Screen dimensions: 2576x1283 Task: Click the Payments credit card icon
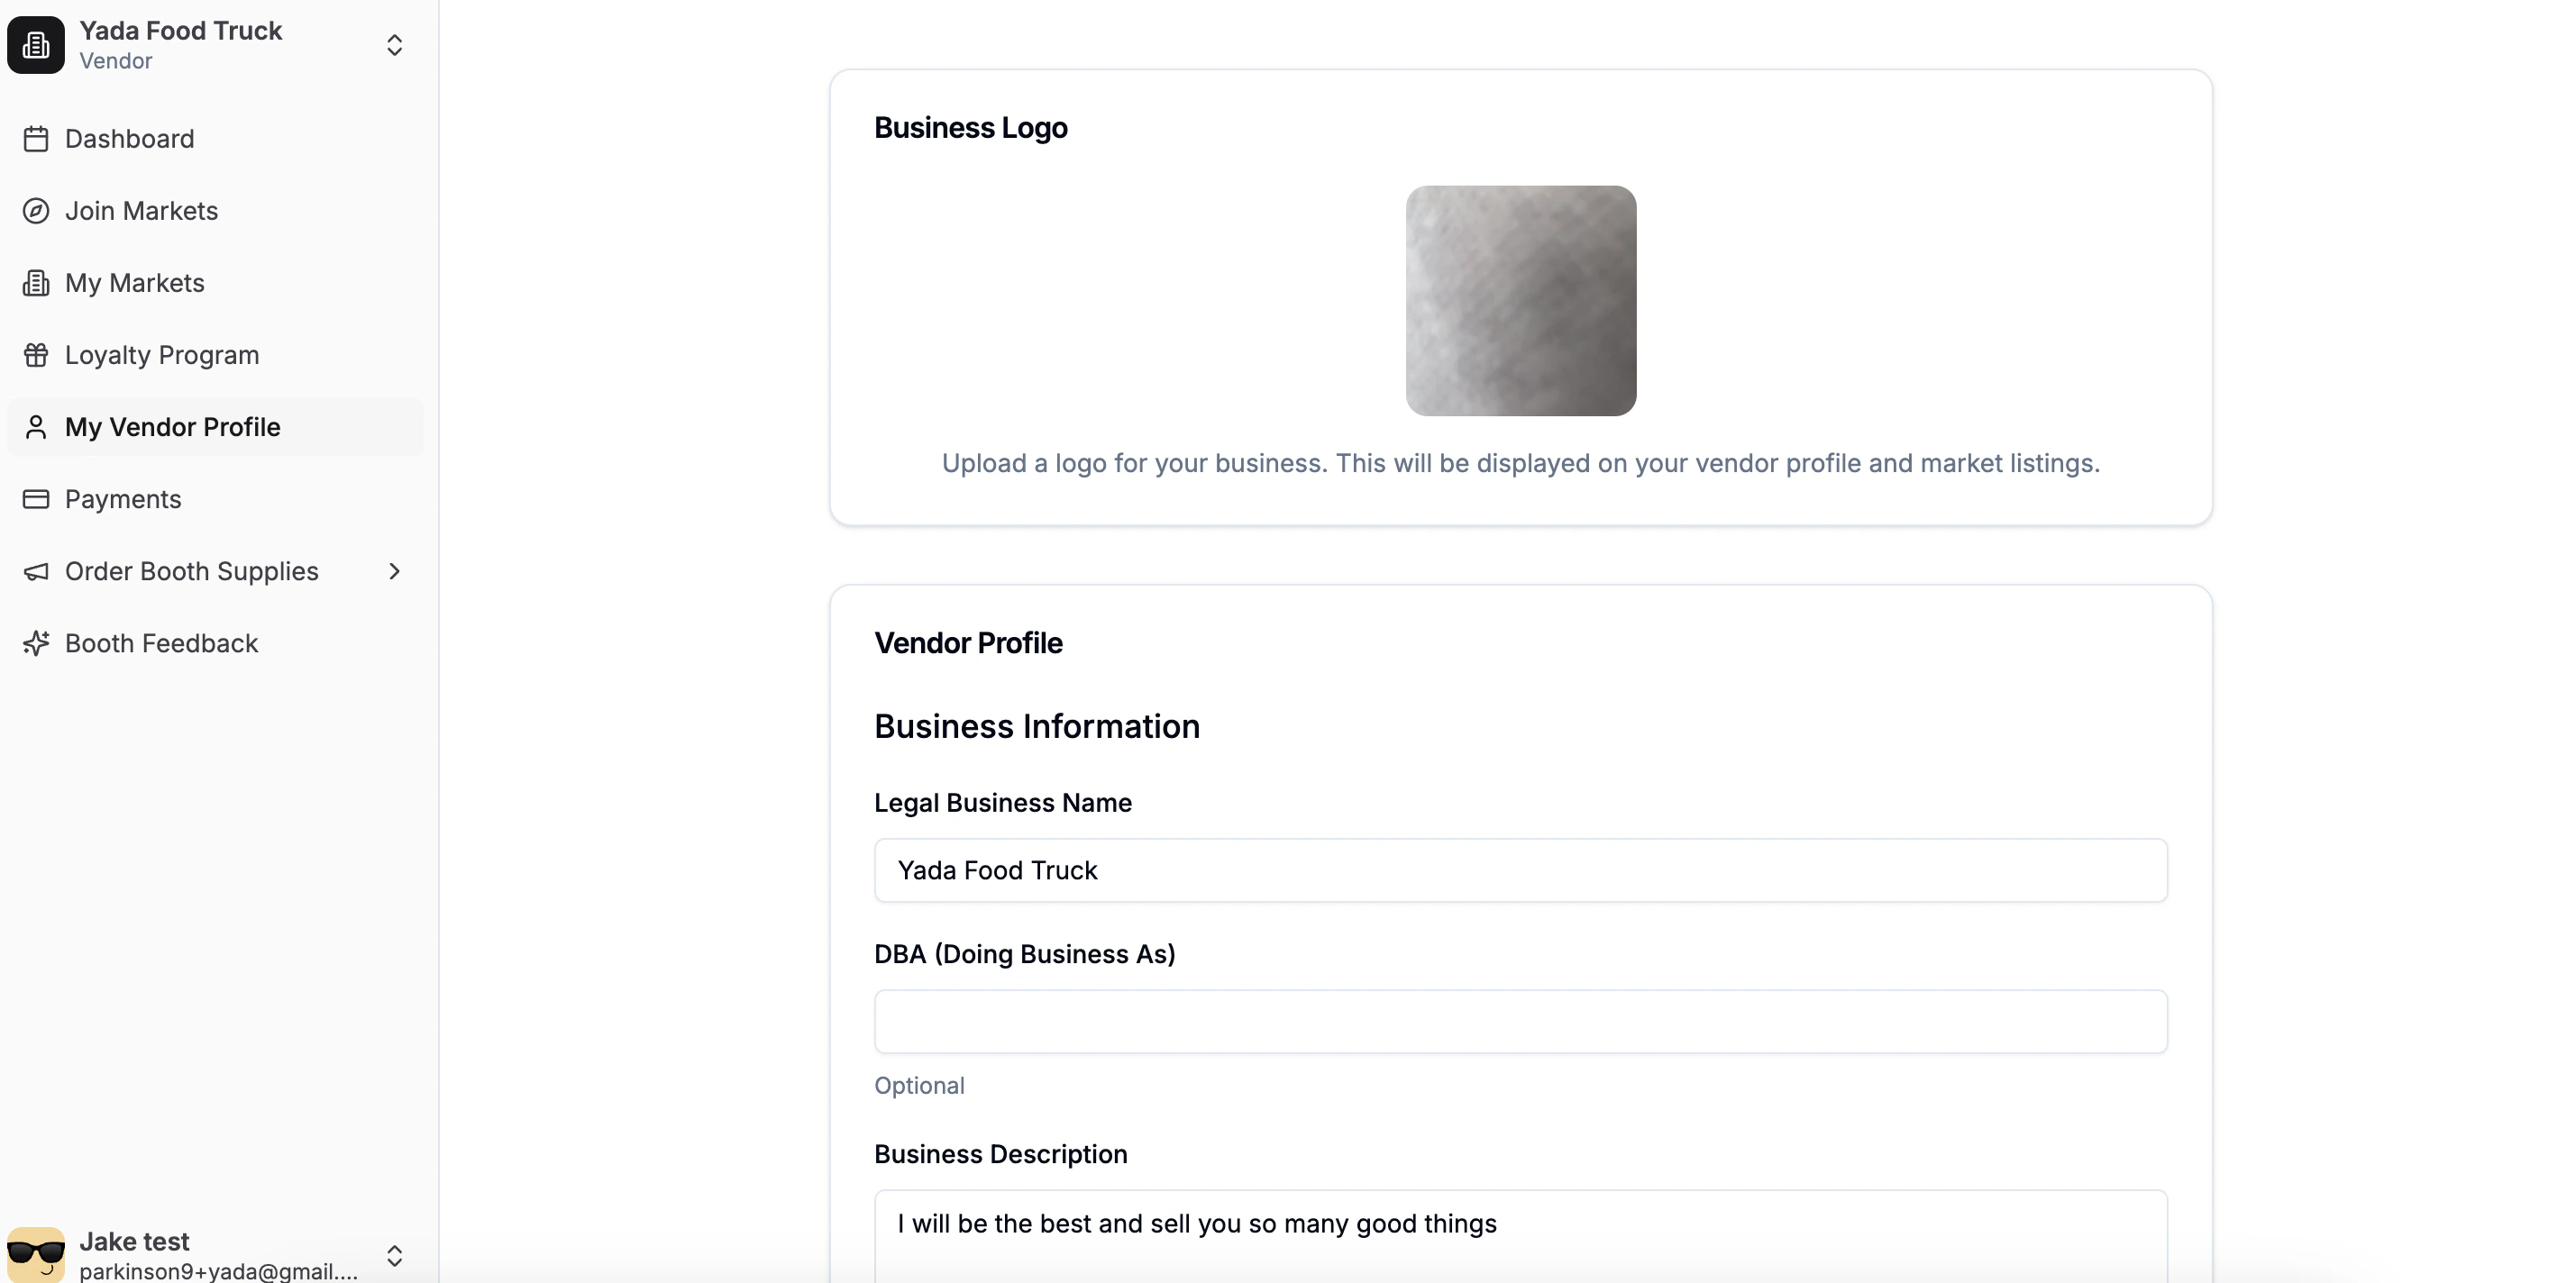coord(37,499)
